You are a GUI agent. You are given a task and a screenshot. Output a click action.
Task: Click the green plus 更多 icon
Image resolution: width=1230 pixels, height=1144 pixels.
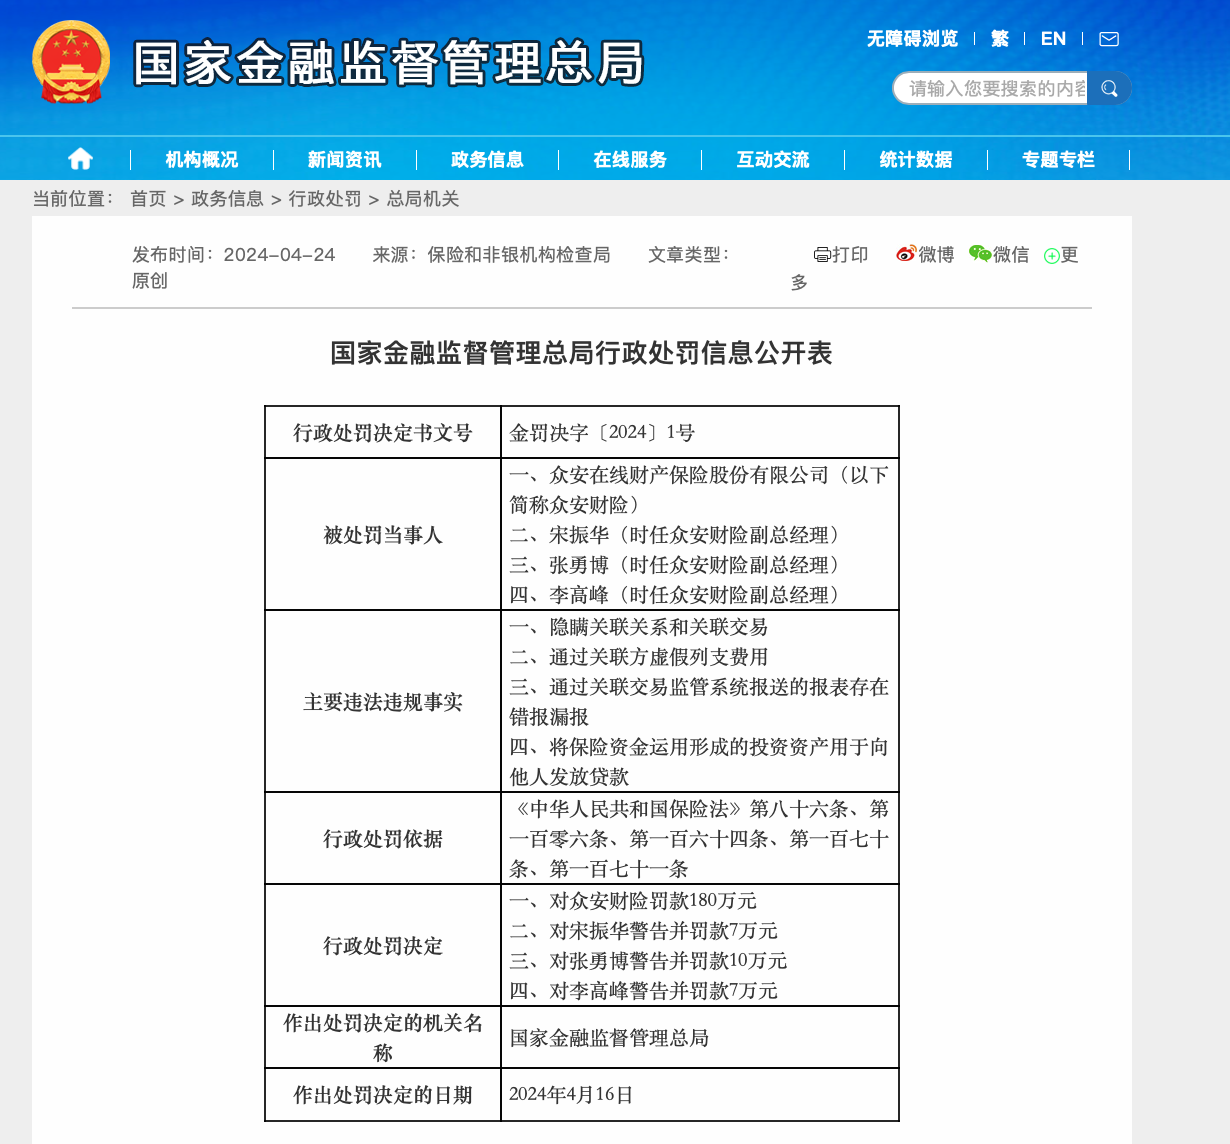(x=1051, y=256)
